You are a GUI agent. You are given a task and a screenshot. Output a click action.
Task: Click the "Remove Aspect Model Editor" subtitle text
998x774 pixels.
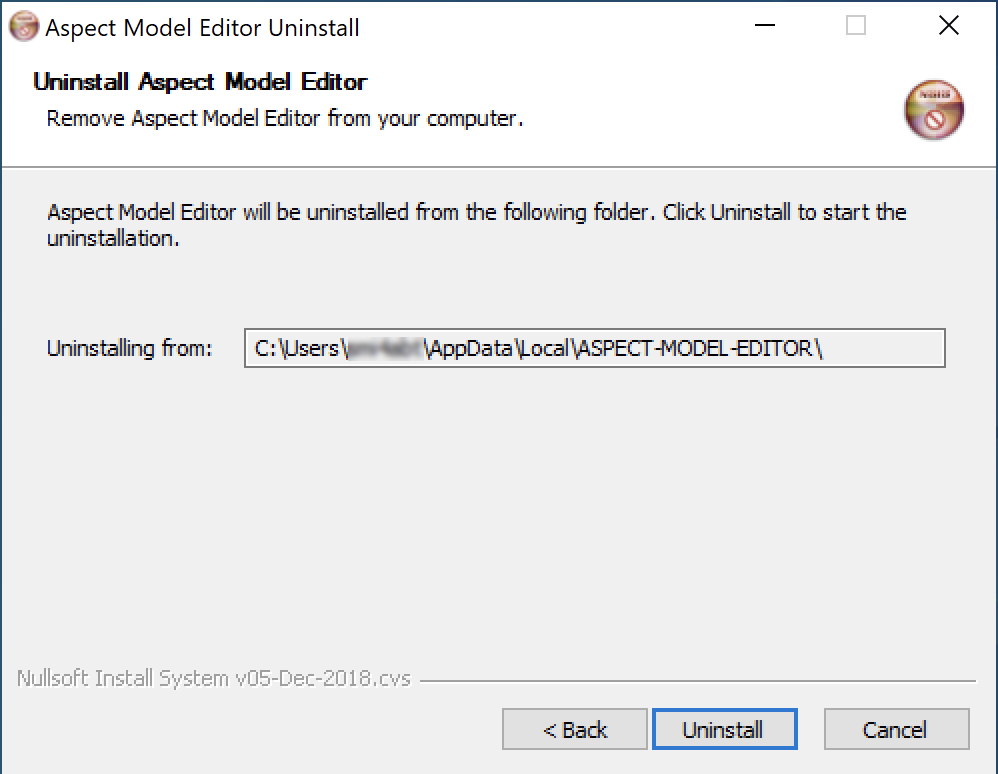285,119
